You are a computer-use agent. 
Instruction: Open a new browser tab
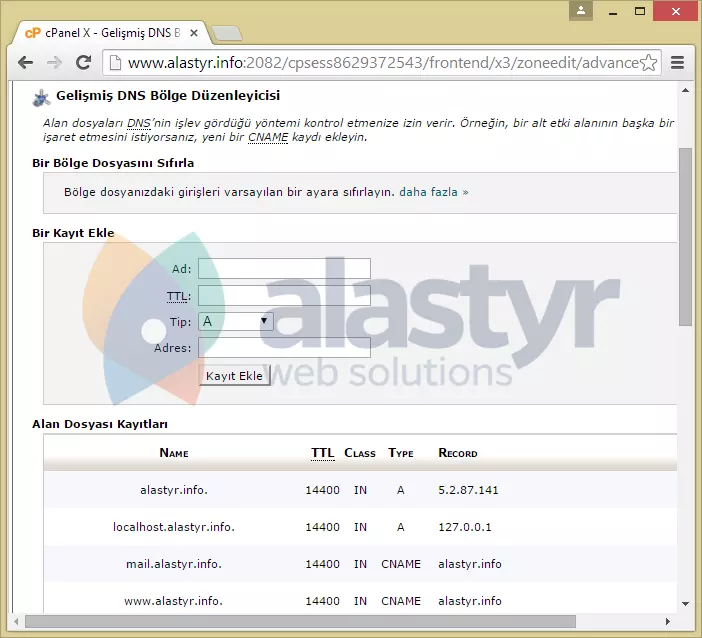coord(227,33)
